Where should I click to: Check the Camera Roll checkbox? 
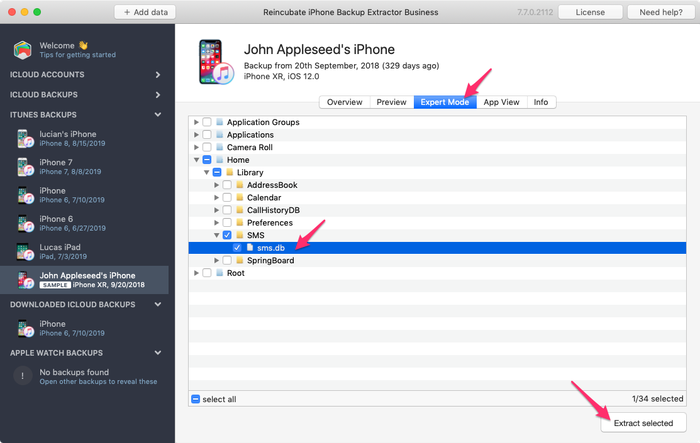pyautogui.click(x=207, y=147)
